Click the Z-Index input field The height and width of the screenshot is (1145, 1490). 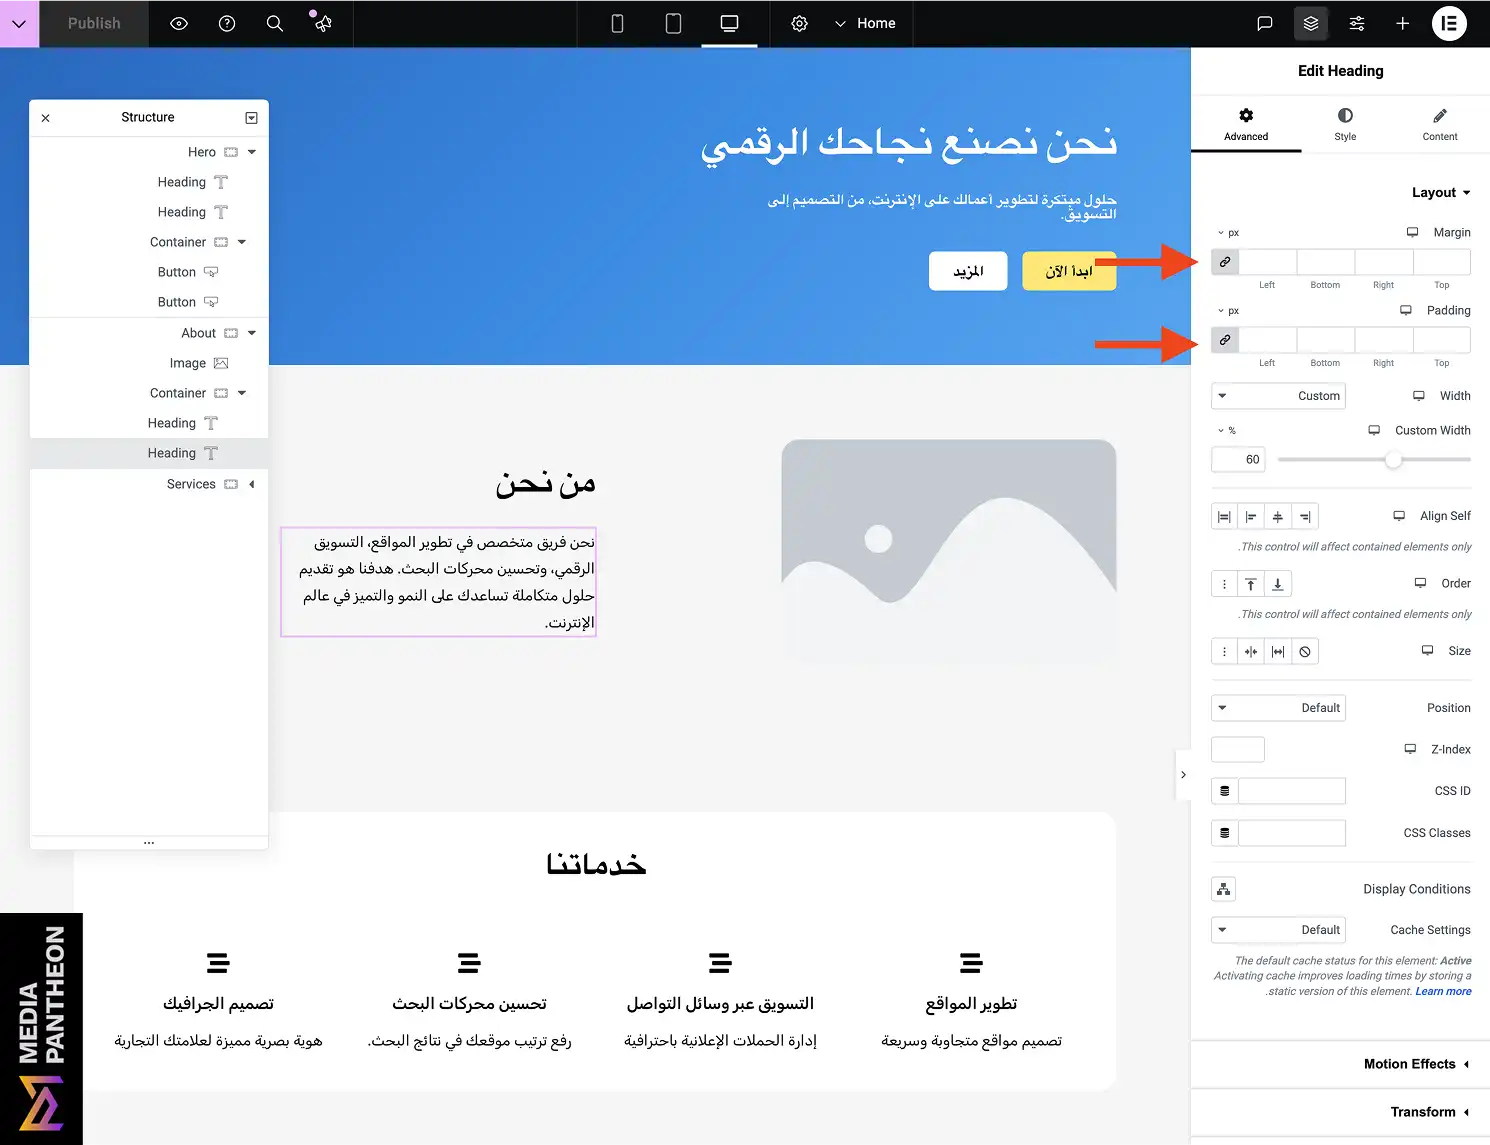1238,749
